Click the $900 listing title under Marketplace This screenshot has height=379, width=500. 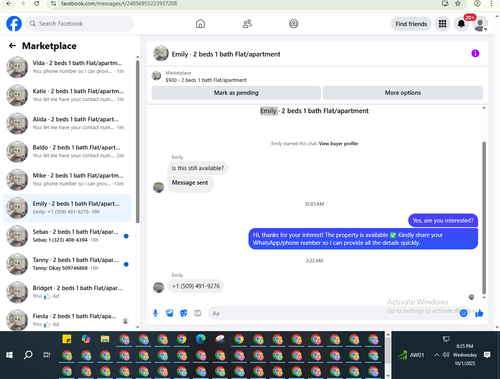[x=206, y=80]
